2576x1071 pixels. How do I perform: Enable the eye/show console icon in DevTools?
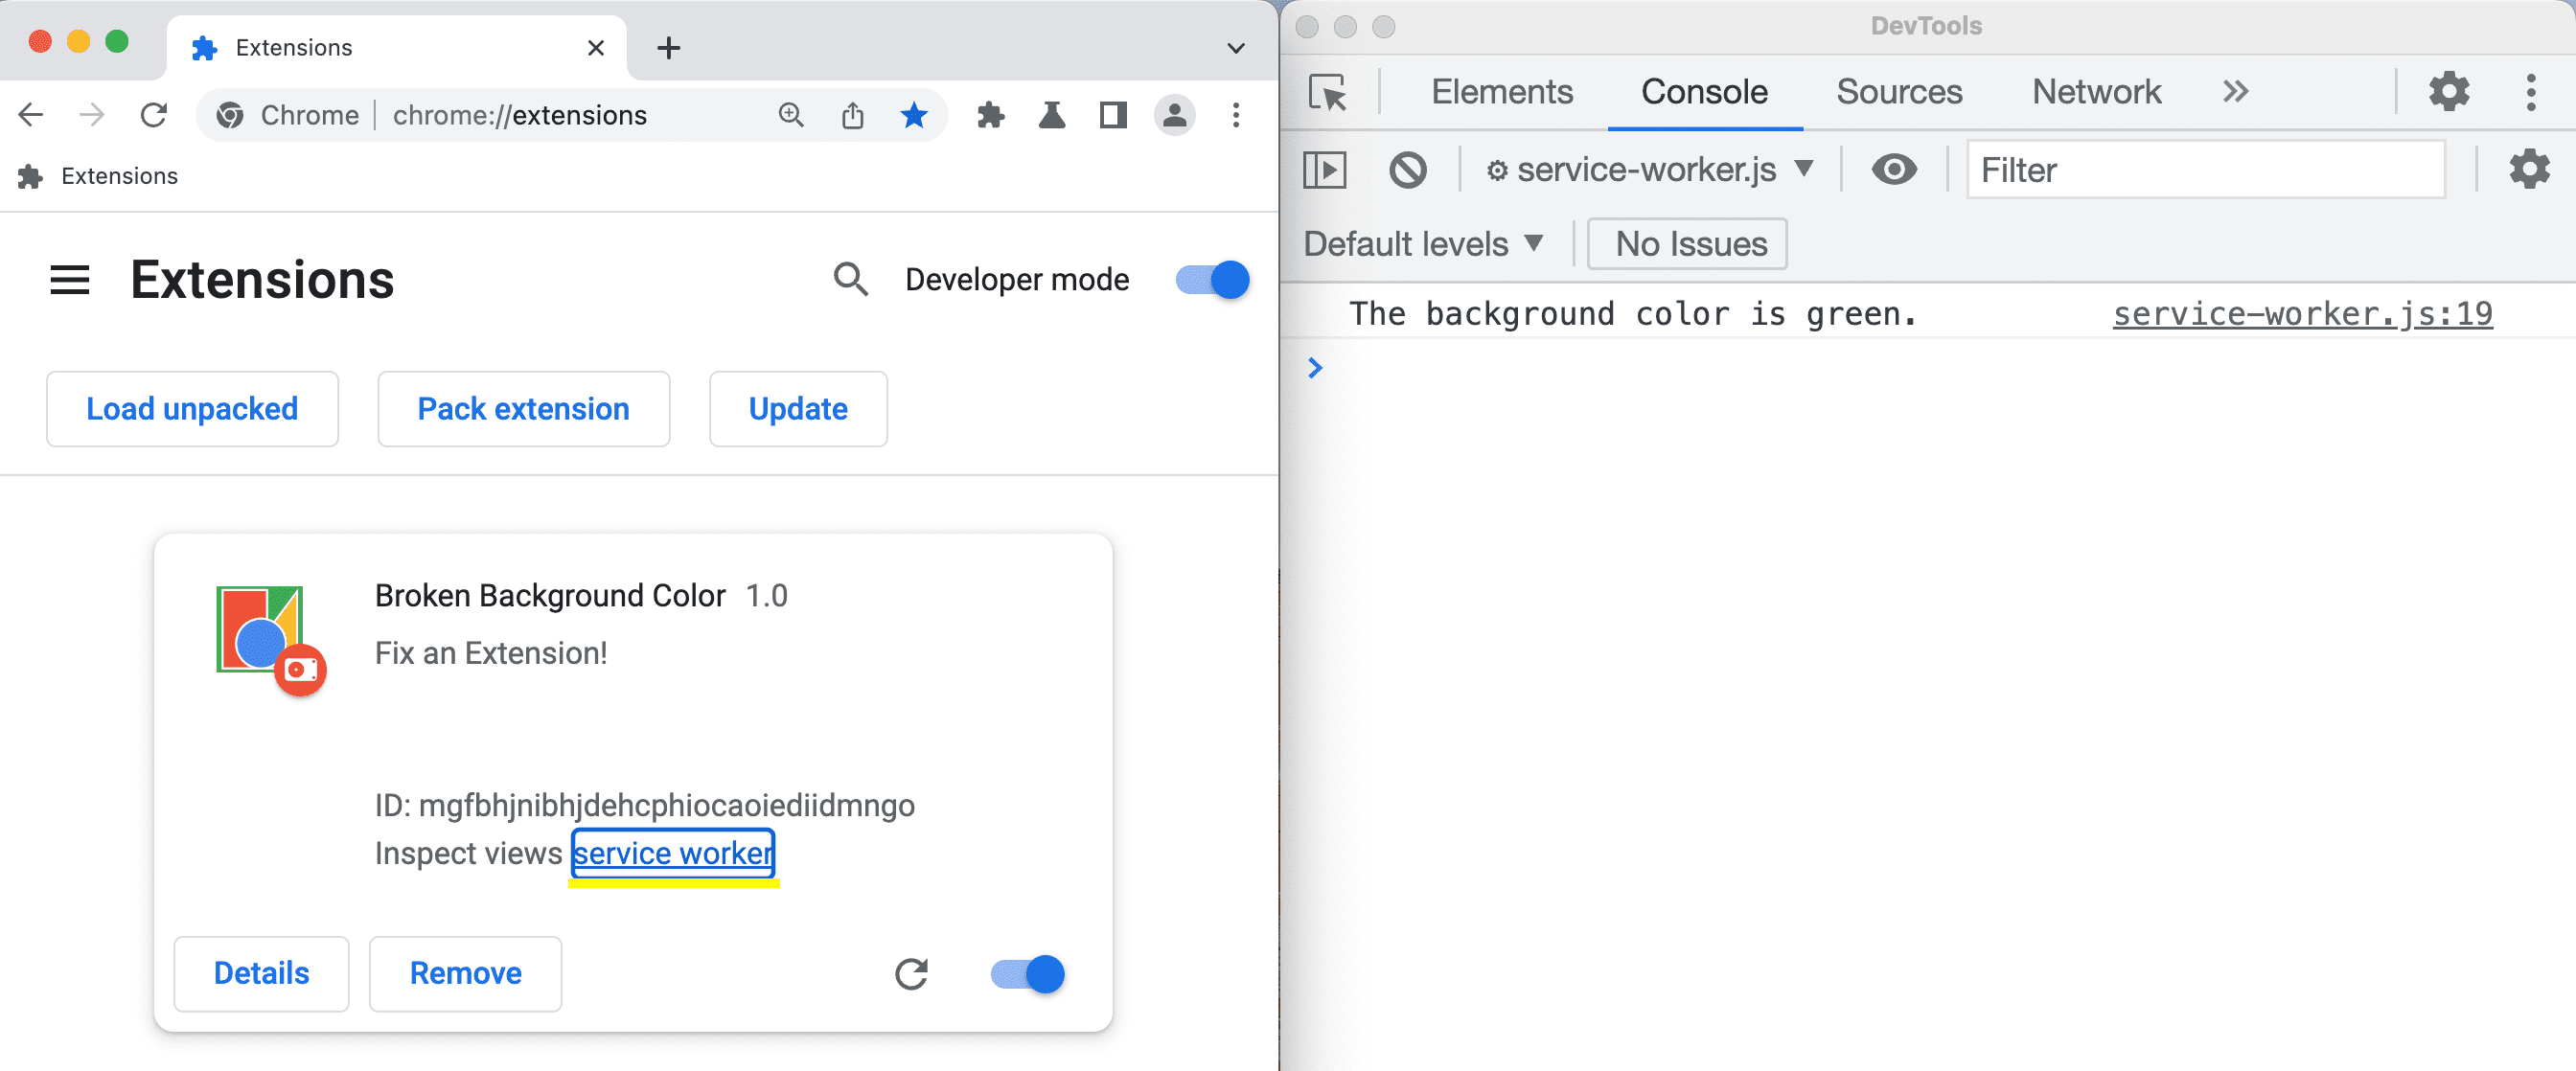tap(1897, 170)
